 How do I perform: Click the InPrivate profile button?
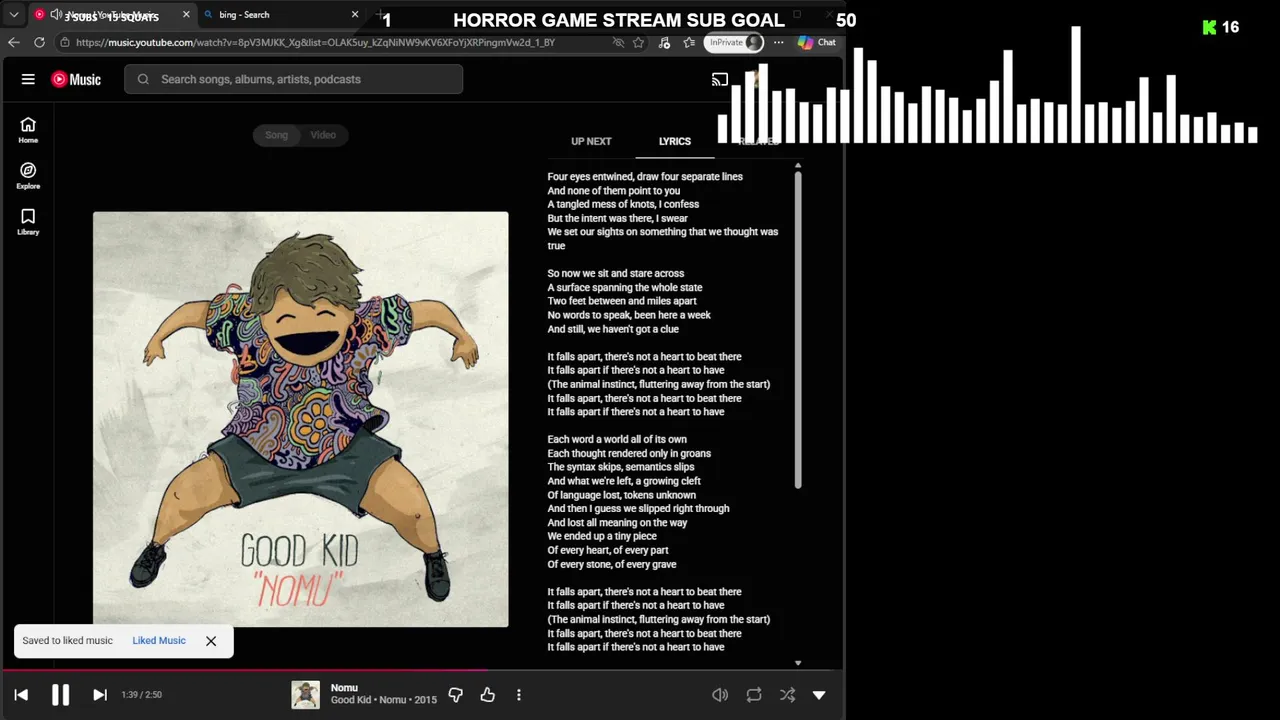tap(734, 43)
